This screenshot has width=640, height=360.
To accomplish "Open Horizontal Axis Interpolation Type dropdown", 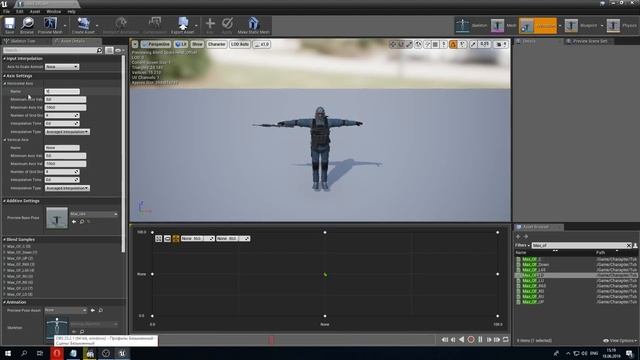I will (67, 132).
